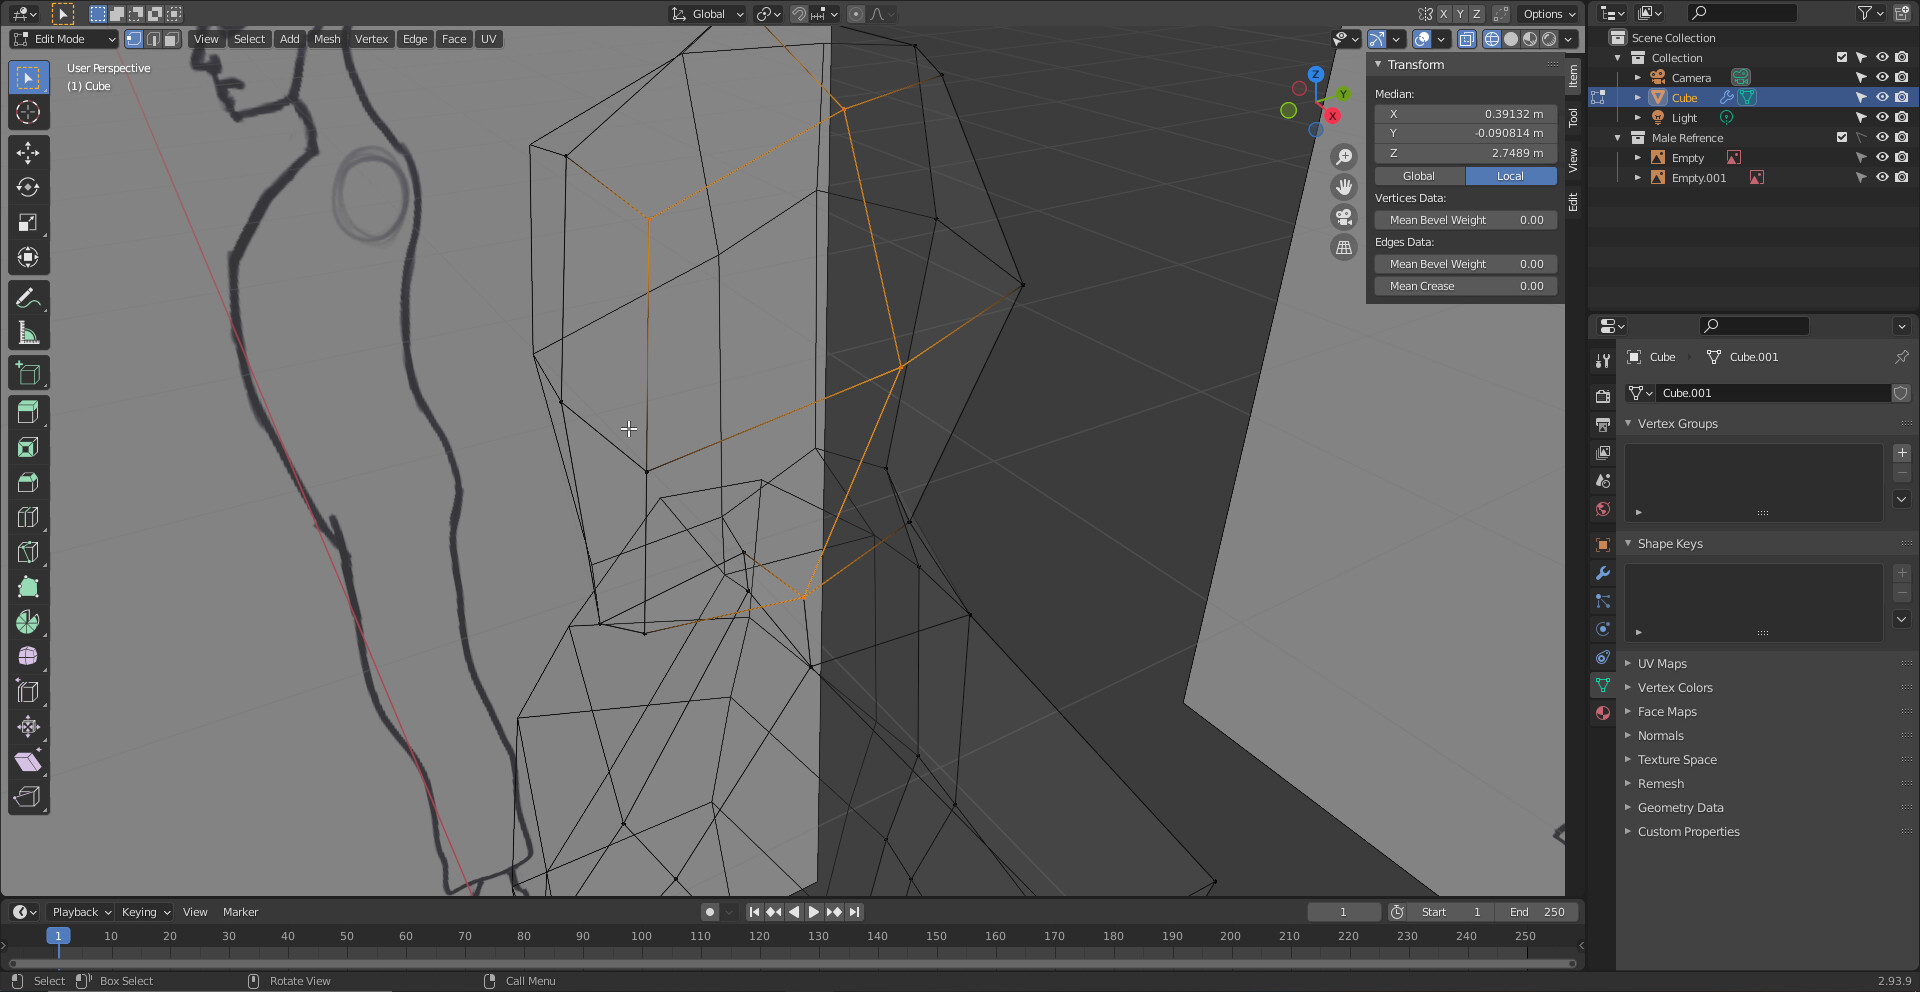Viewport: 1920px width, 992px height.
Task: Open the Material Properties tab
Action: tap(1602, 713)
